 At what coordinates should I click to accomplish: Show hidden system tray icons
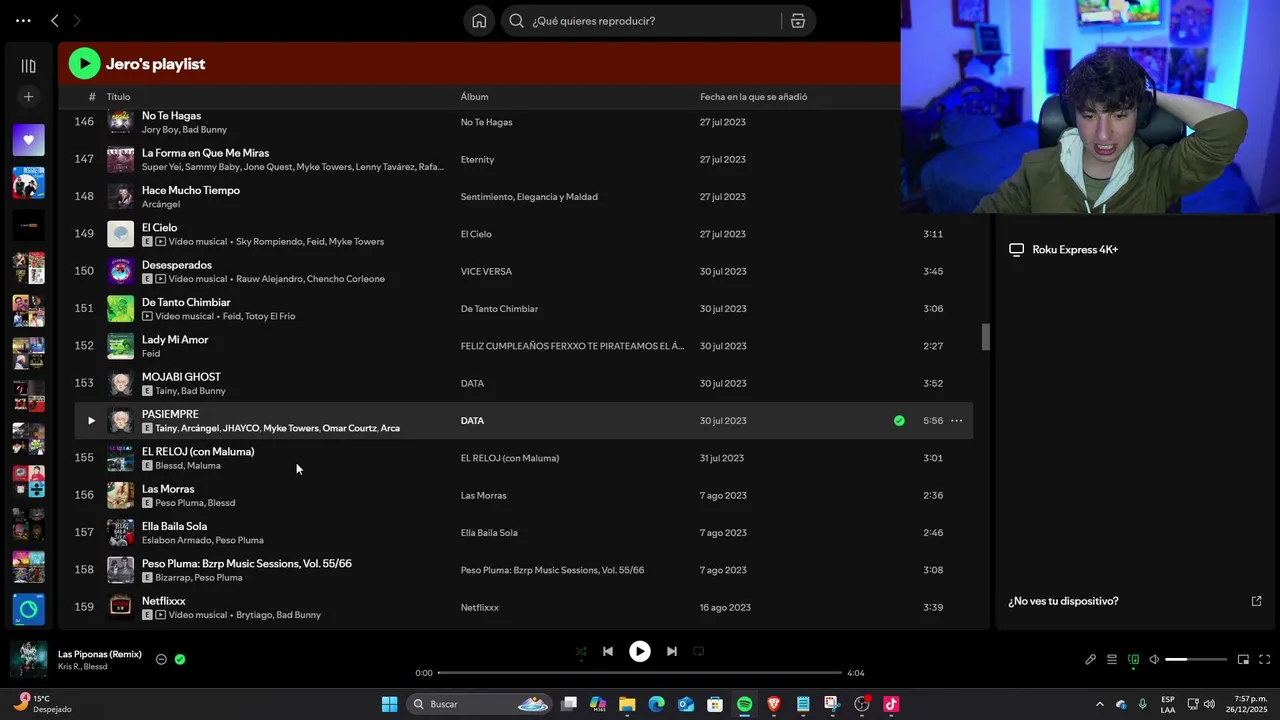[1099, 704]
